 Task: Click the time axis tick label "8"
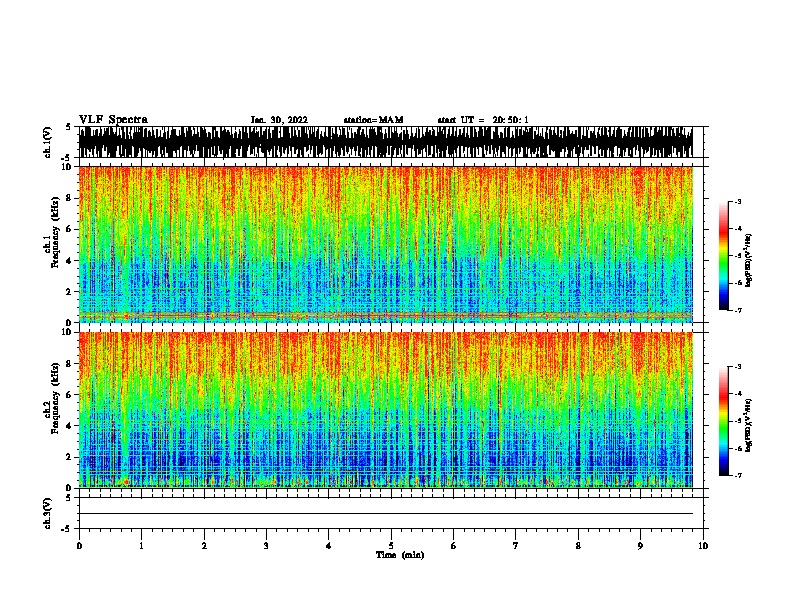(578, 546)
